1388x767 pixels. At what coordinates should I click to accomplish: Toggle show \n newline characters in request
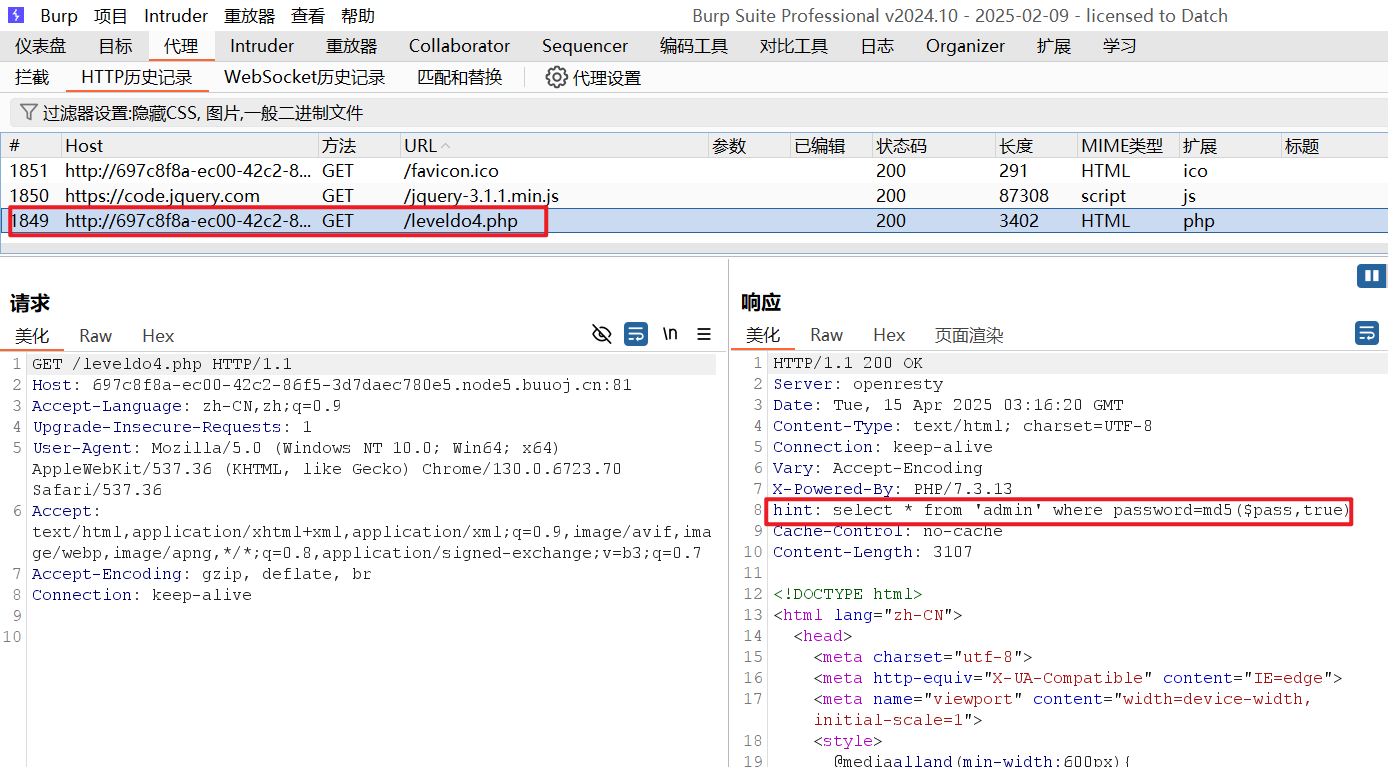tap(670, 334)
